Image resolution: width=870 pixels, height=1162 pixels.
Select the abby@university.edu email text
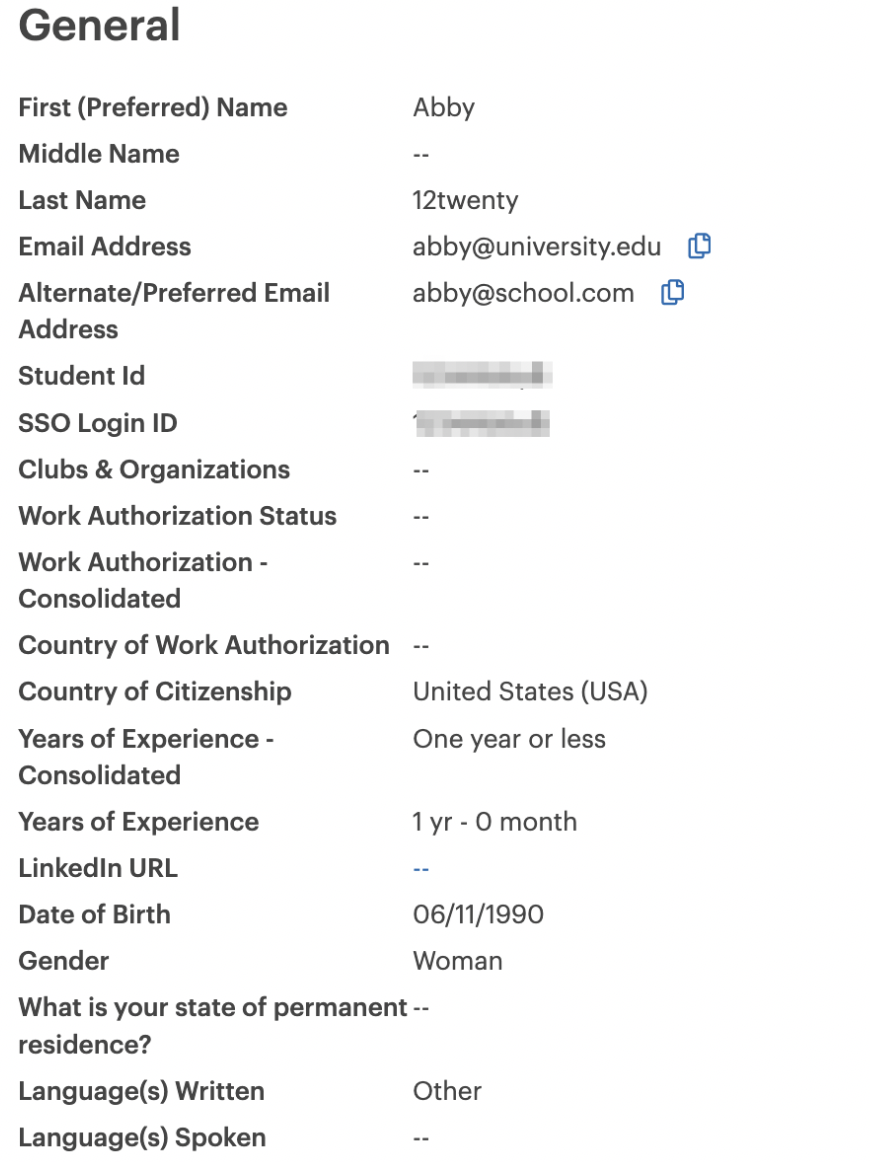pyautogui.click(x=537, y=247)
